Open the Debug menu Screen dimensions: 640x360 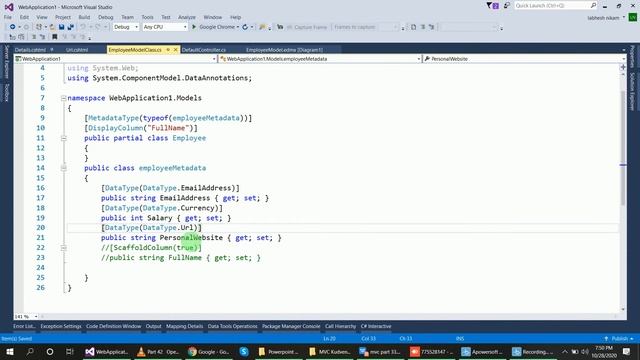point(105,17)
